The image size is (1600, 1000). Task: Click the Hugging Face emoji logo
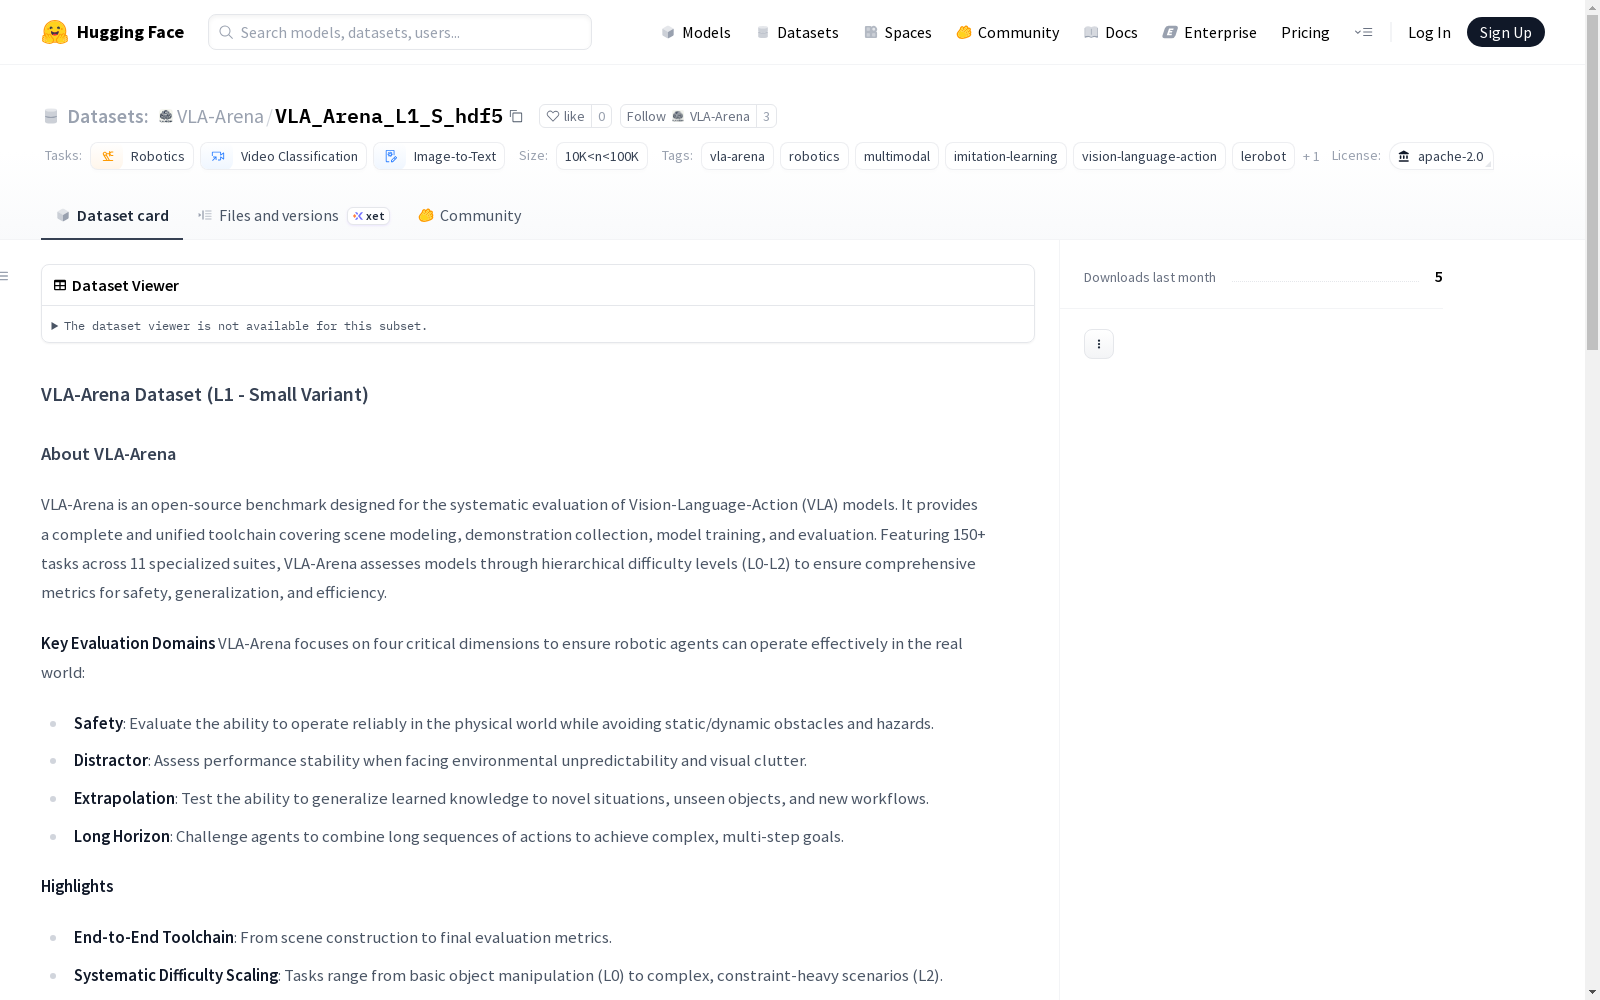[55, 32]
